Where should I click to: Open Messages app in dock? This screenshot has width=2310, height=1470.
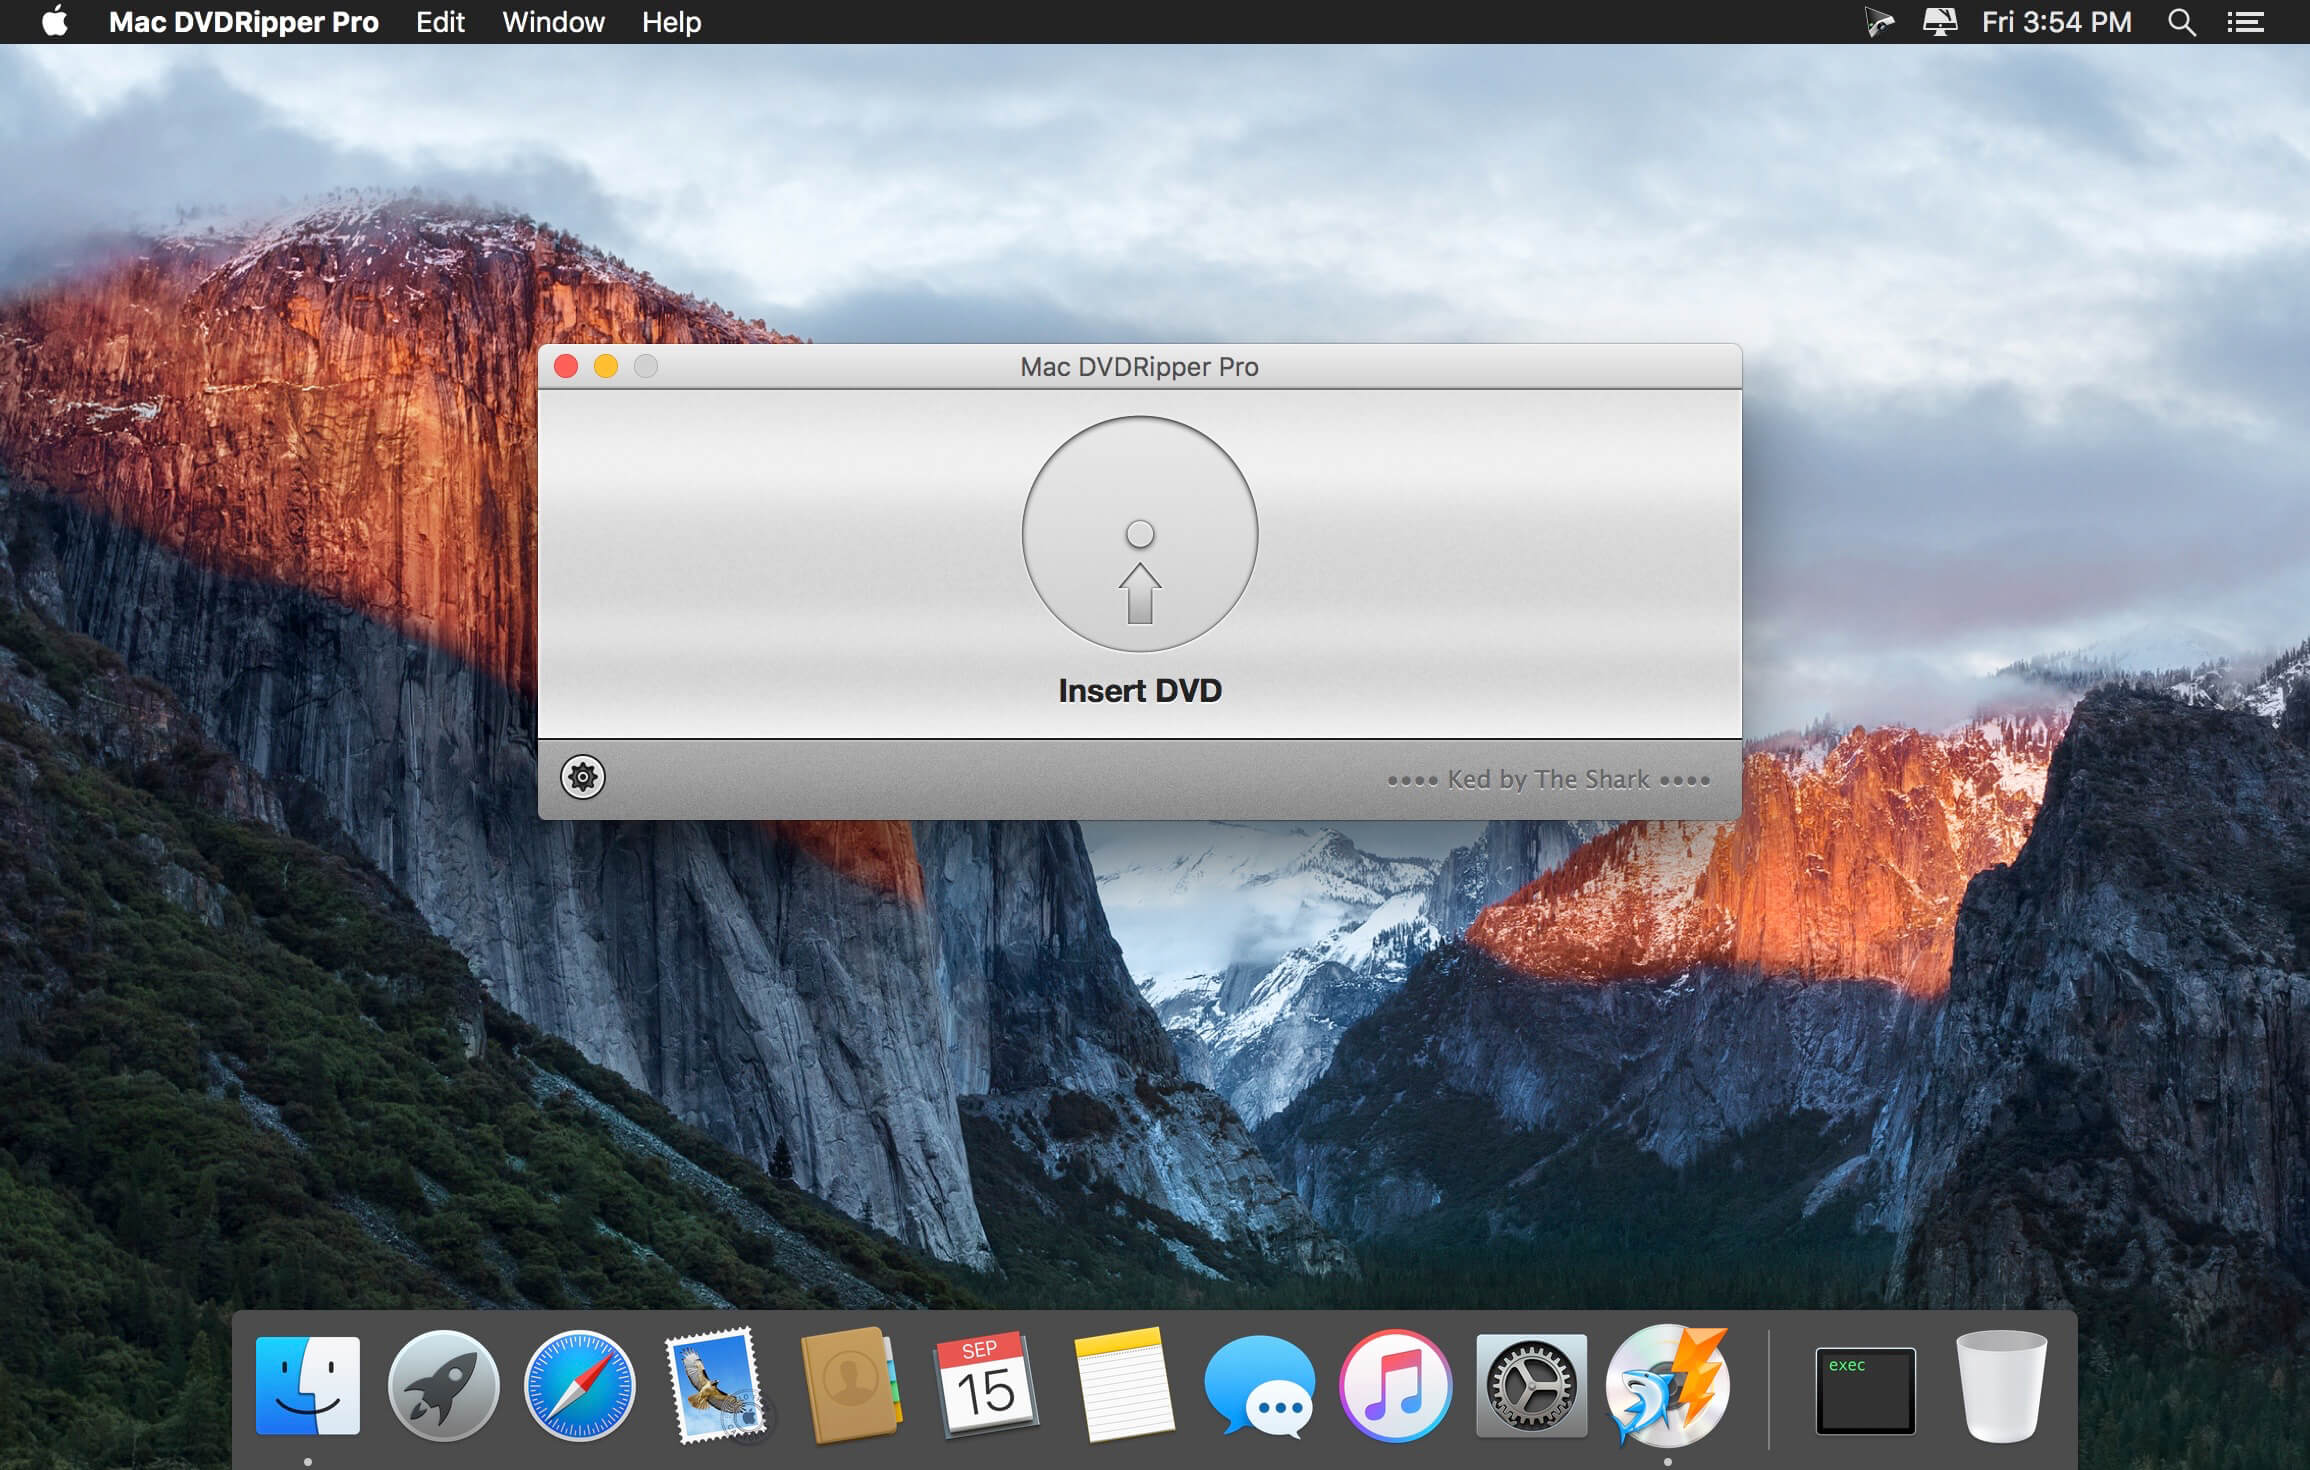tap(1259, 1386)
